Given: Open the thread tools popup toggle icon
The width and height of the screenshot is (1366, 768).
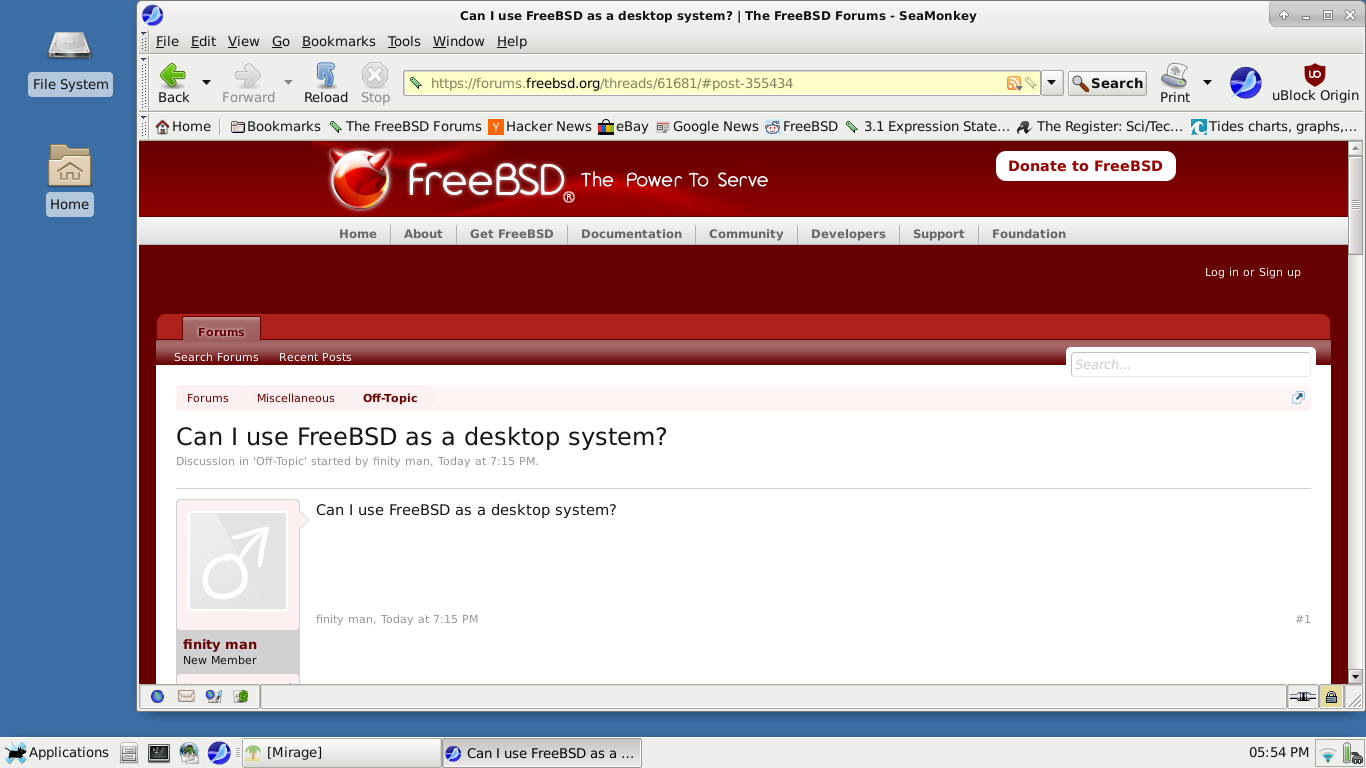Looking at the screenshot, I should coord(1298,398).
